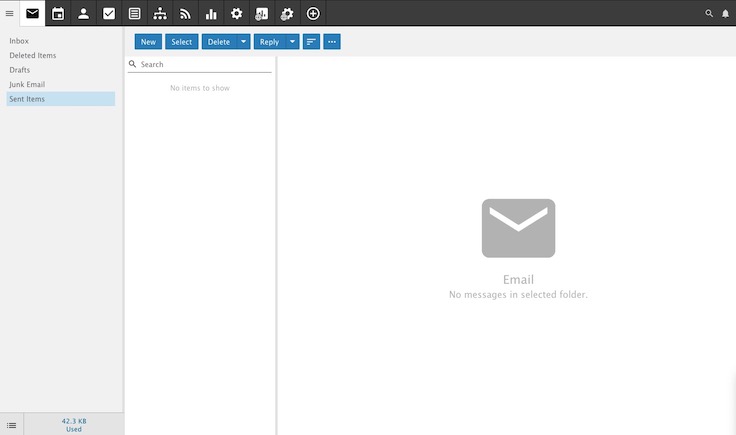The height and width of the screenshot is (435, 736).
Task: Open the Notes page icon
Action: (135, 13)
